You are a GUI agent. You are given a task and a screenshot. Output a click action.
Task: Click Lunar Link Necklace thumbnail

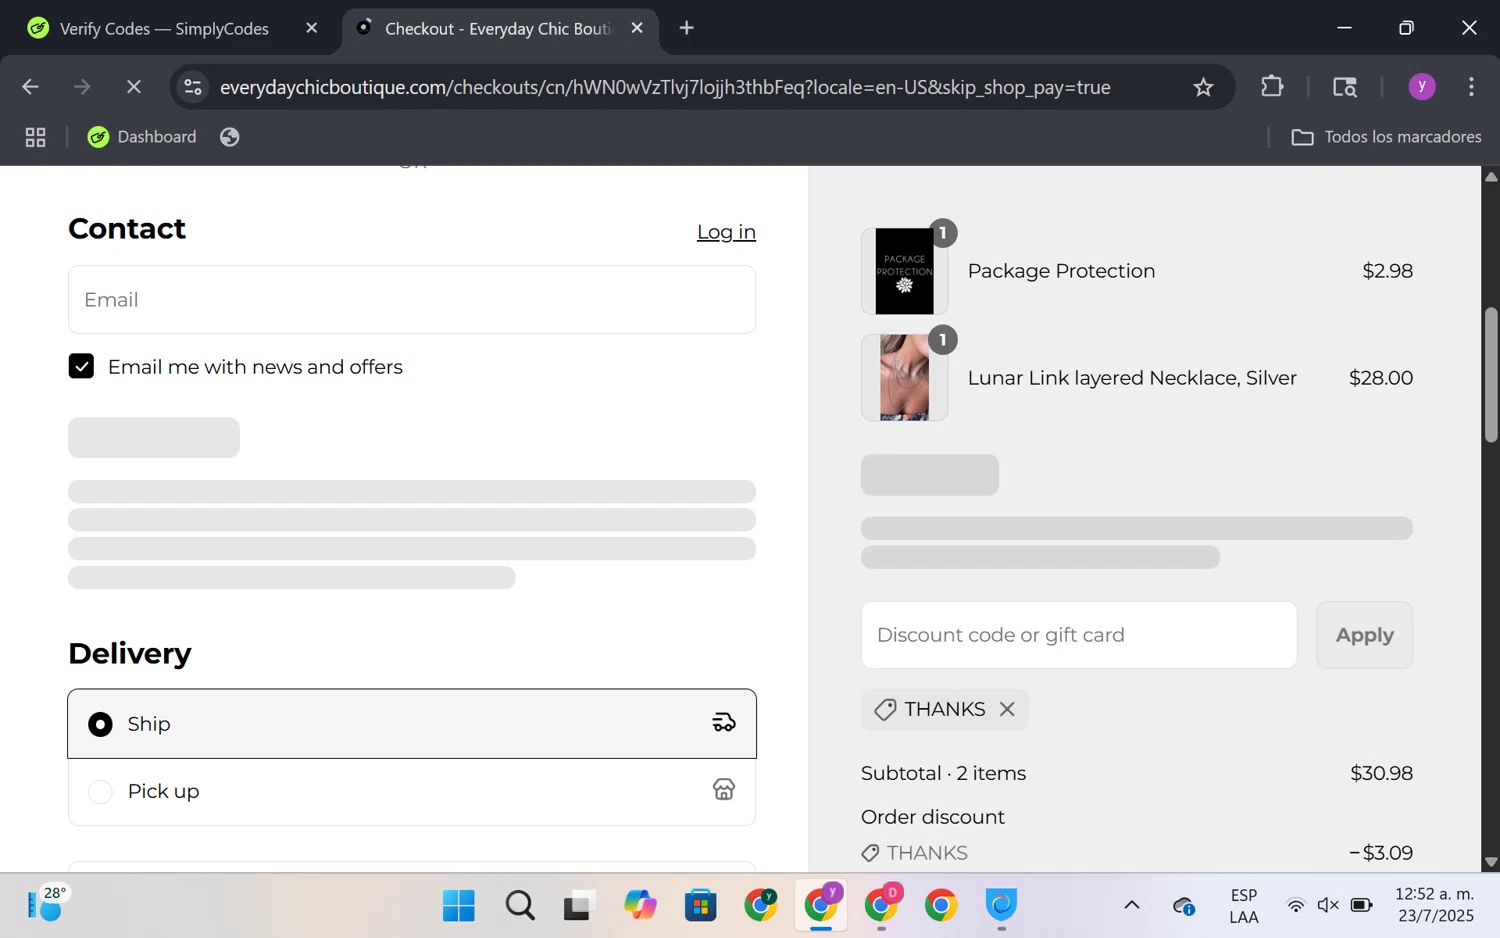(904, 378)
